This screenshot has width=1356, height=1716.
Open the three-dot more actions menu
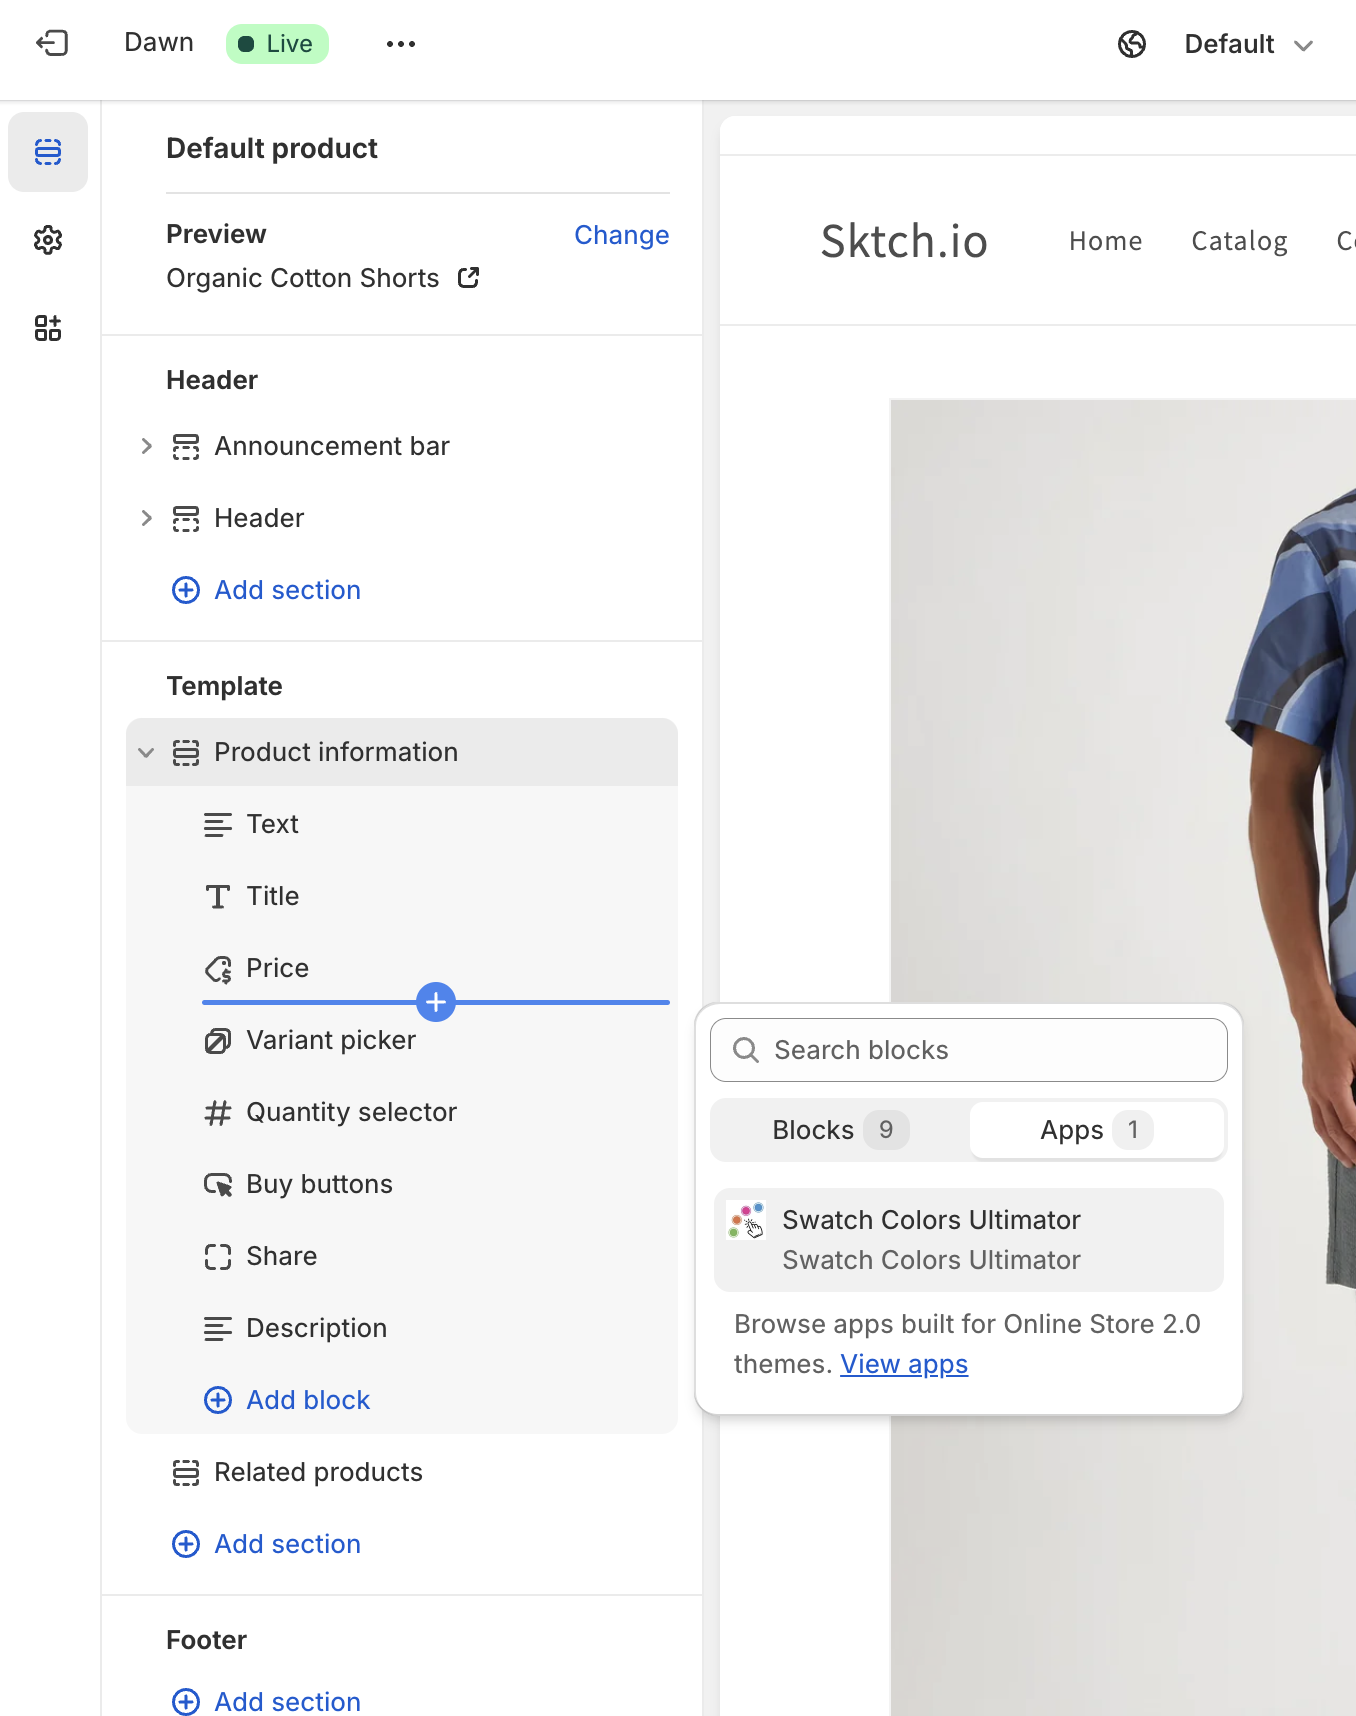400,44
